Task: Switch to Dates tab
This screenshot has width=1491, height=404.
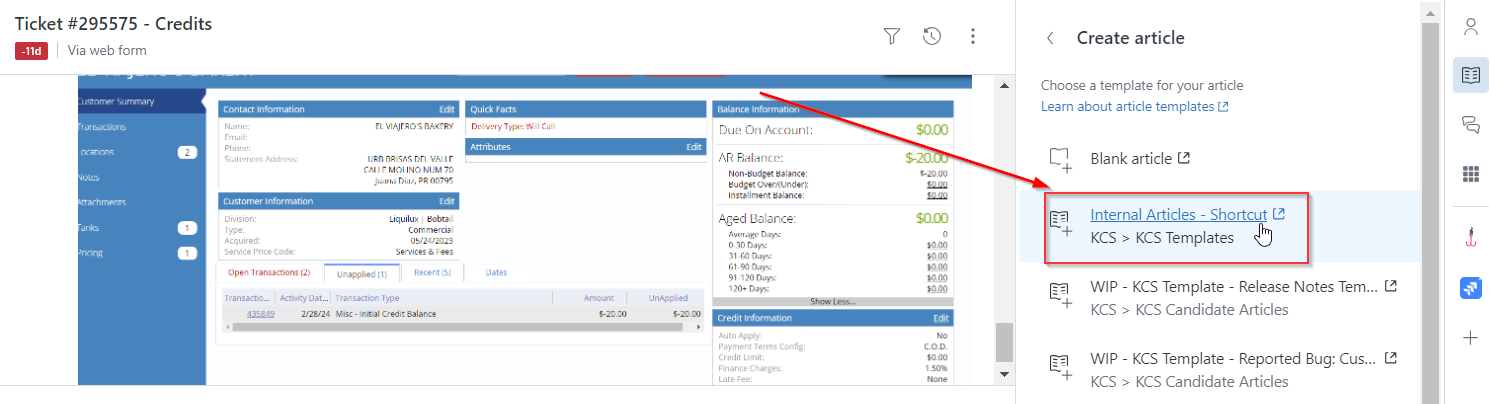Action: pos(495,272)
